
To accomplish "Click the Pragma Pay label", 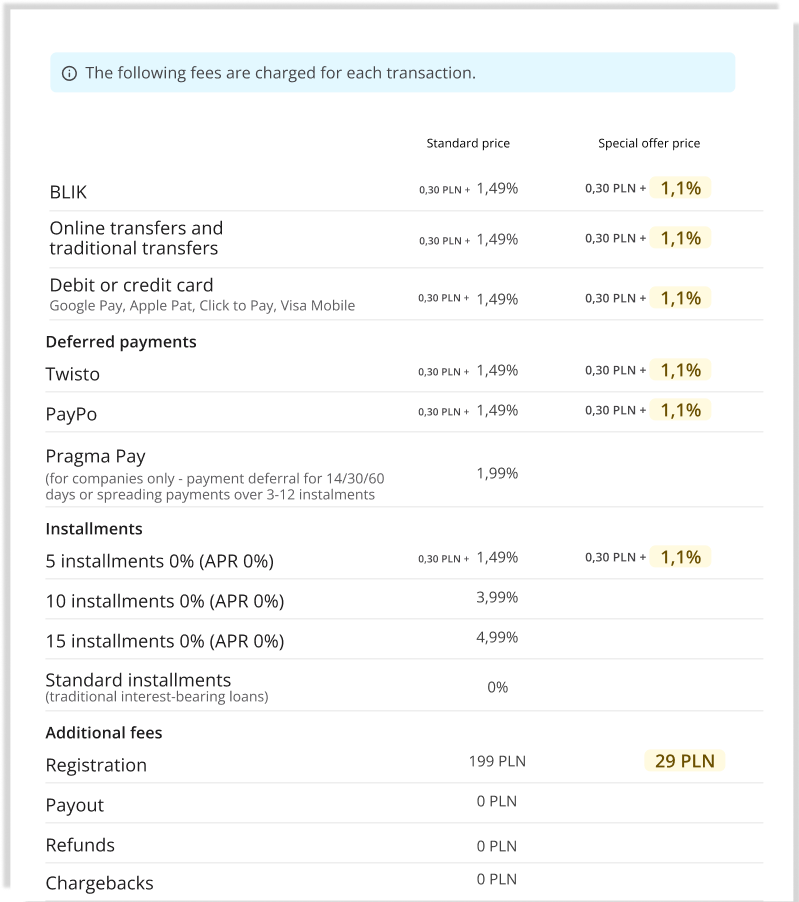I will [95, 456].
